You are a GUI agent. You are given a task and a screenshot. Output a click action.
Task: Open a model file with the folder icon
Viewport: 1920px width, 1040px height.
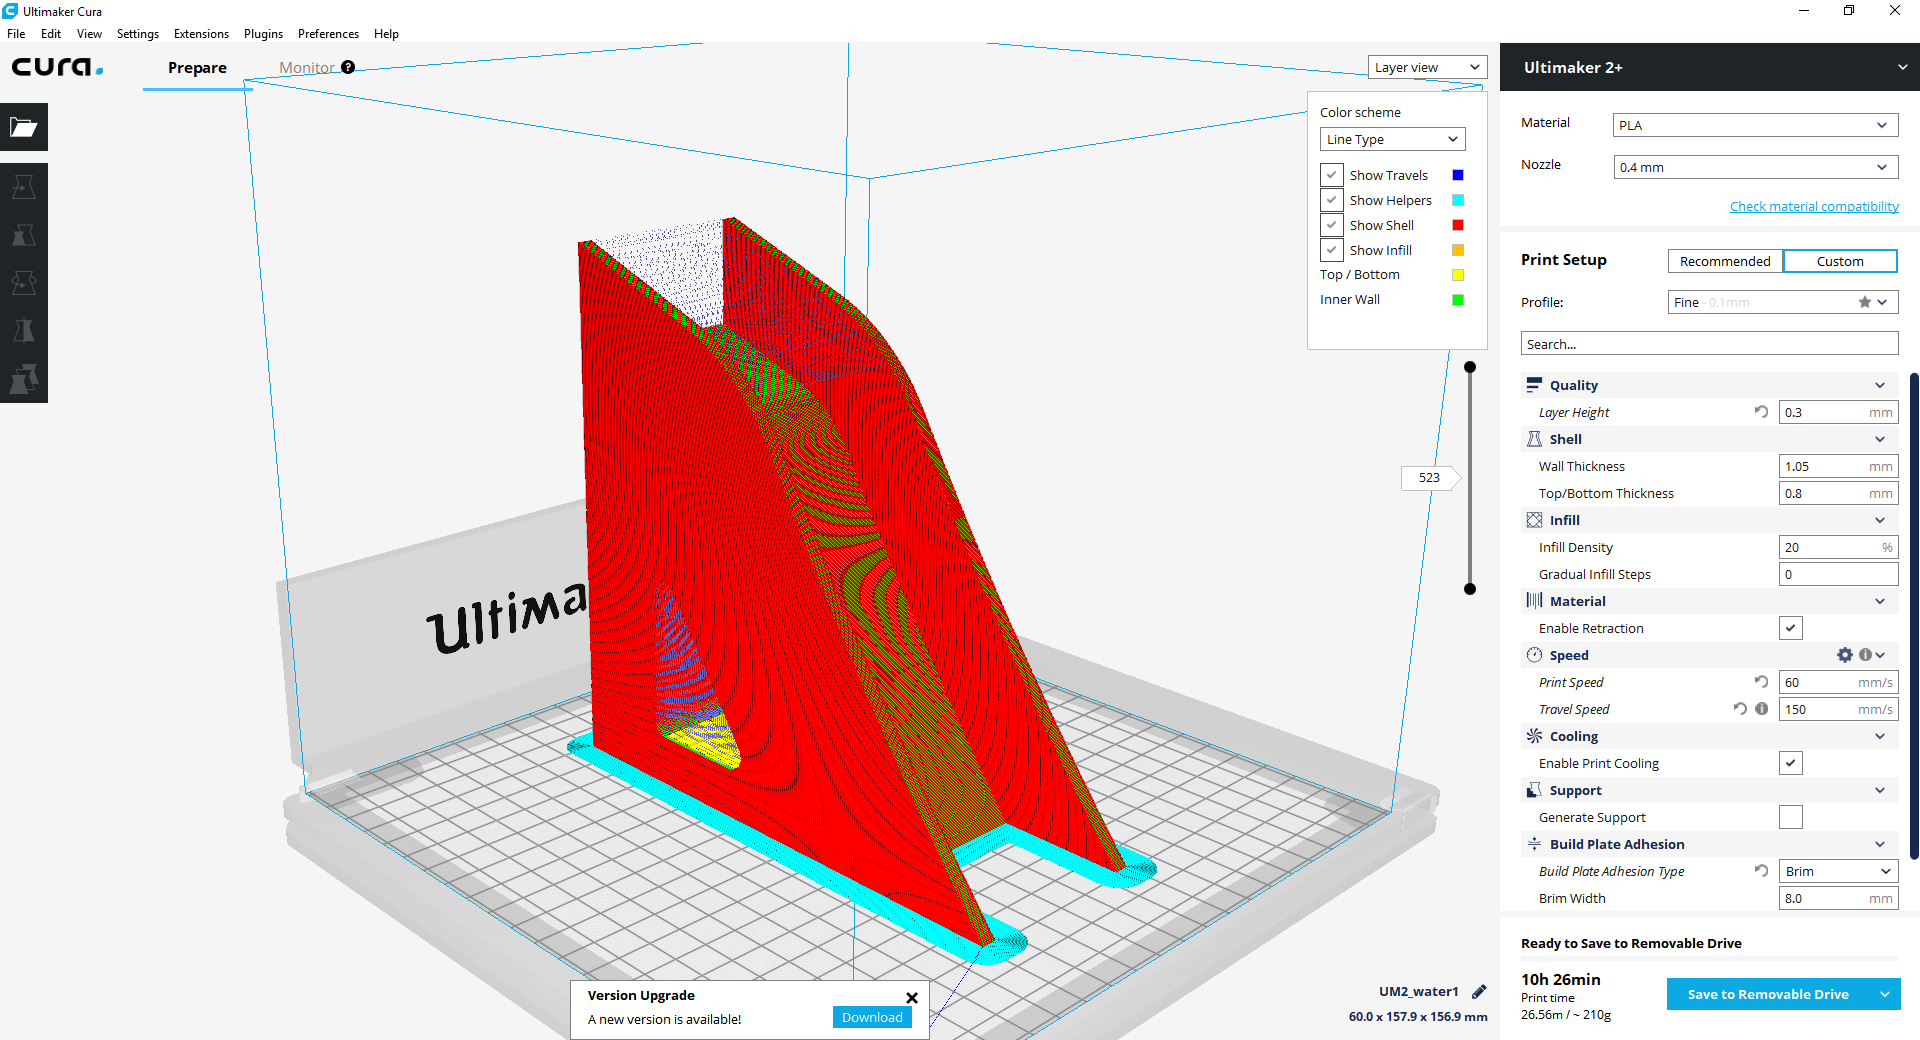point(24,127)
